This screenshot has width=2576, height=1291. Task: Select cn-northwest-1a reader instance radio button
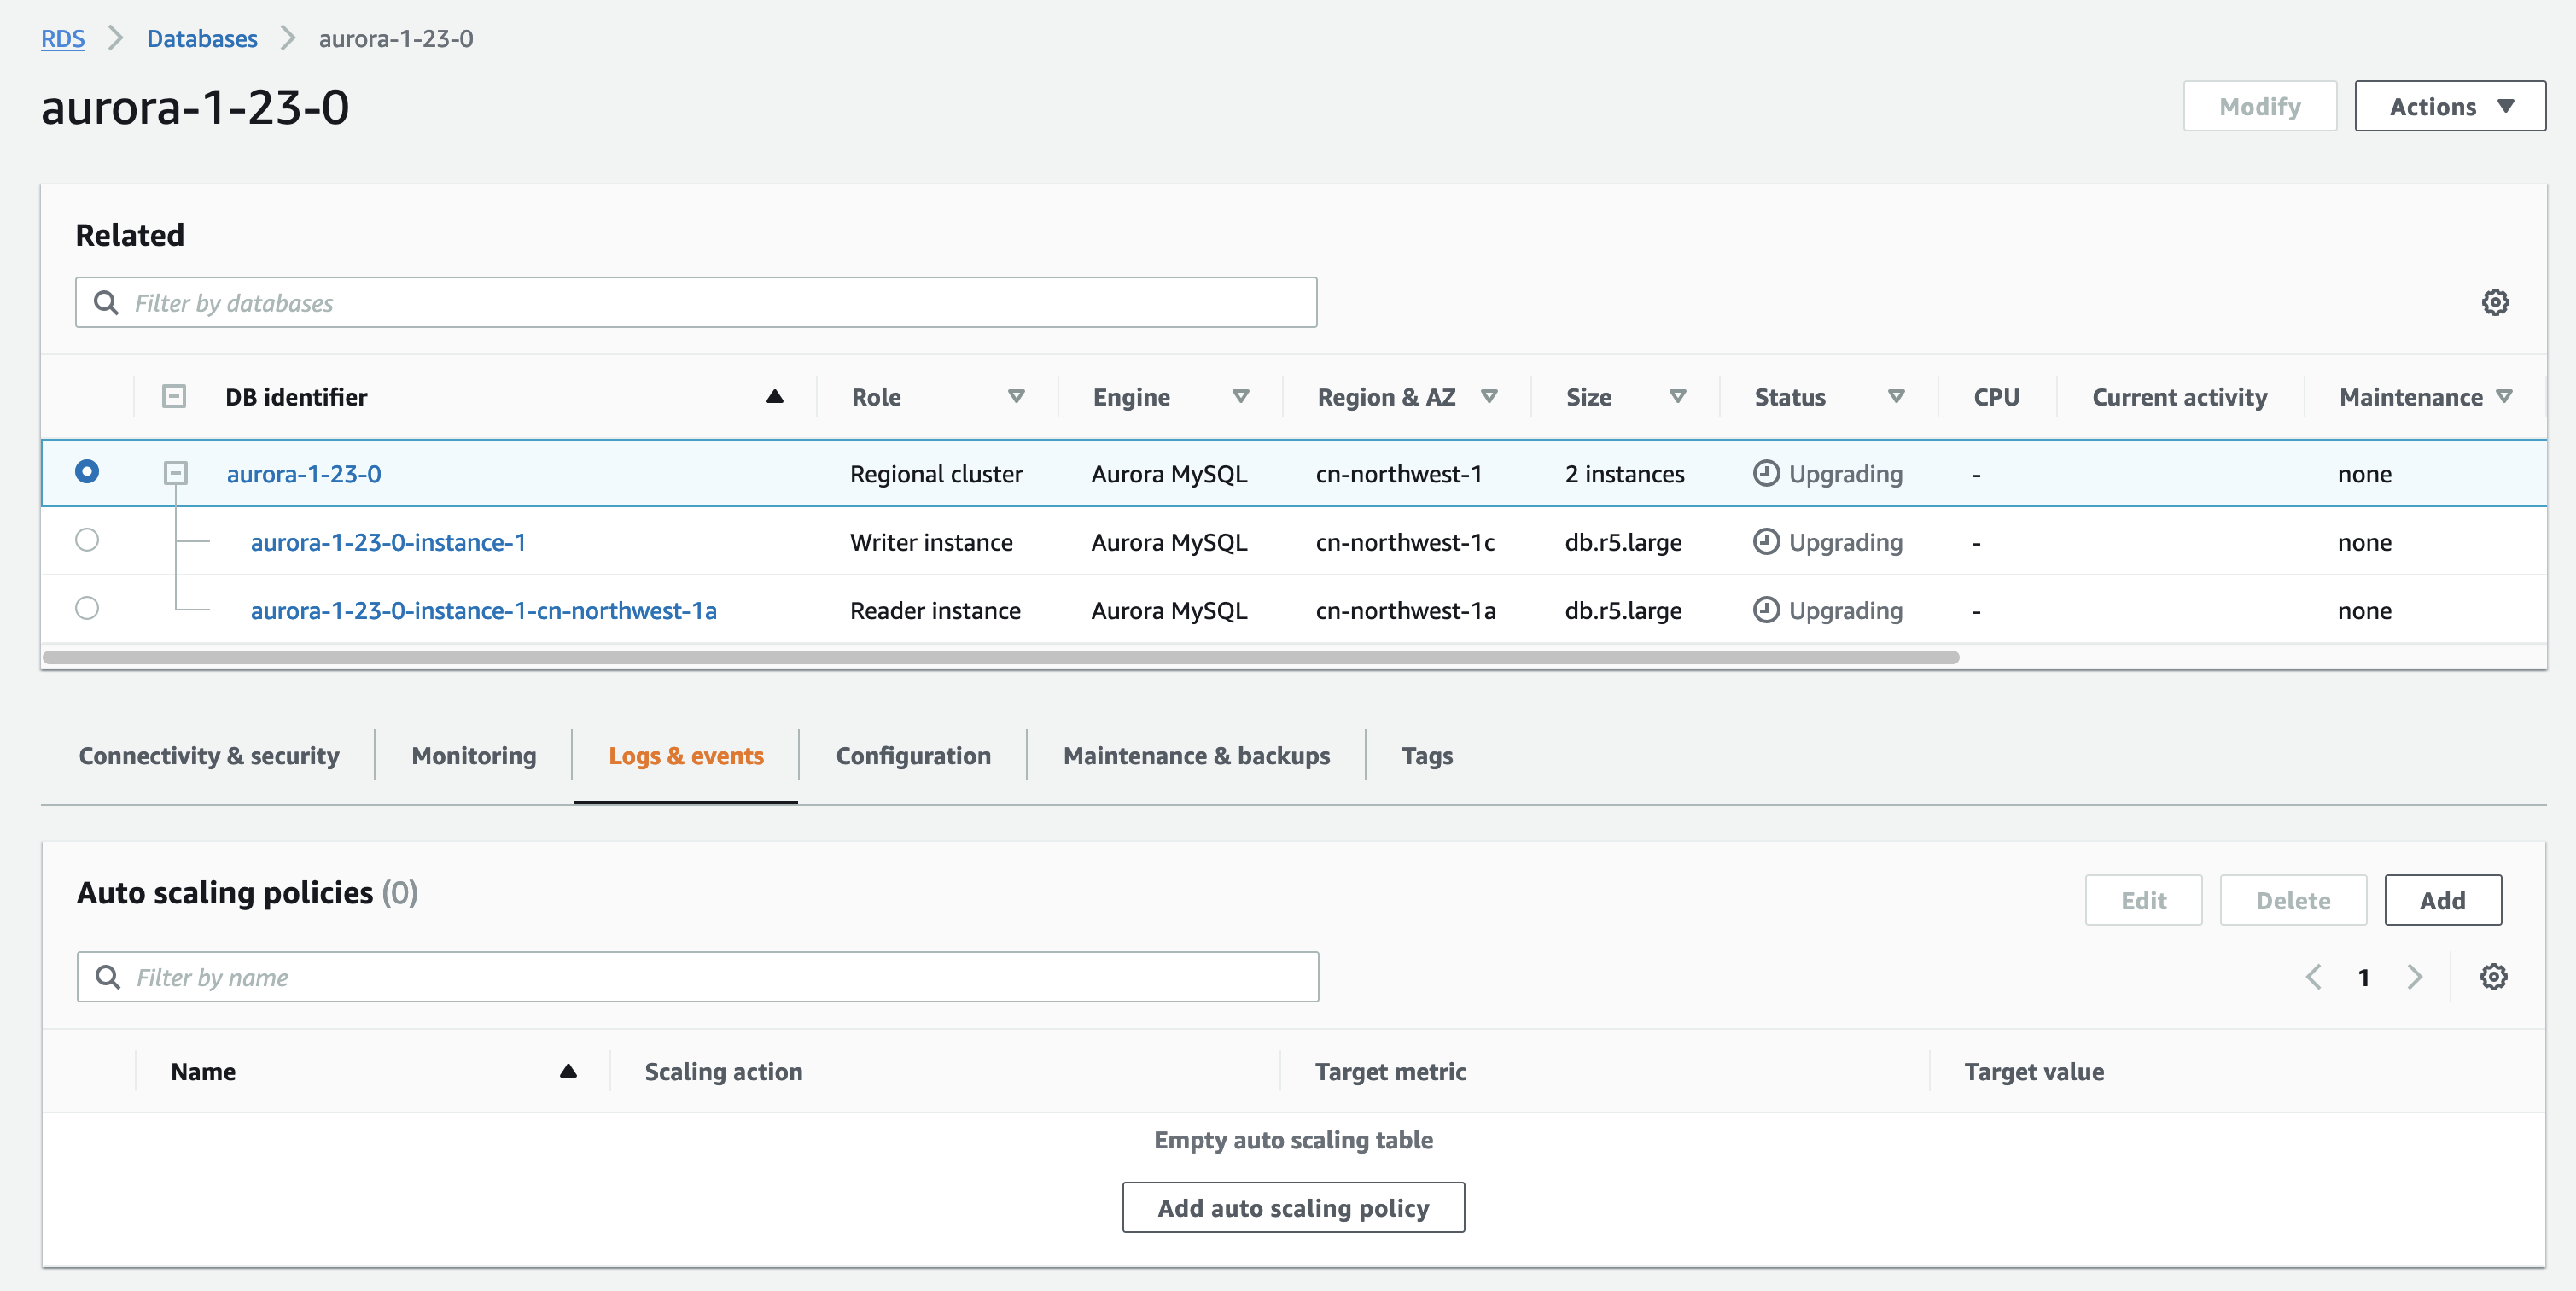click(x=87, y=608)
